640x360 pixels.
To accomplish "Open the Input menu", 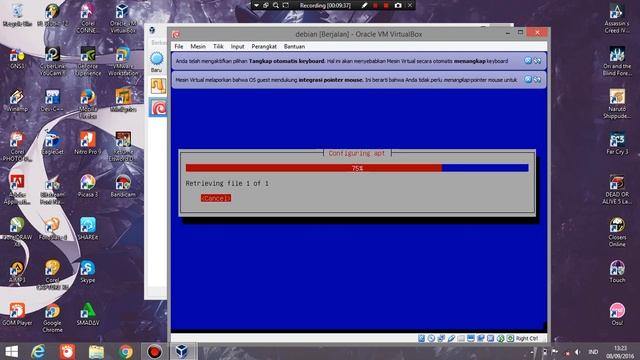I will coord(237,47).
